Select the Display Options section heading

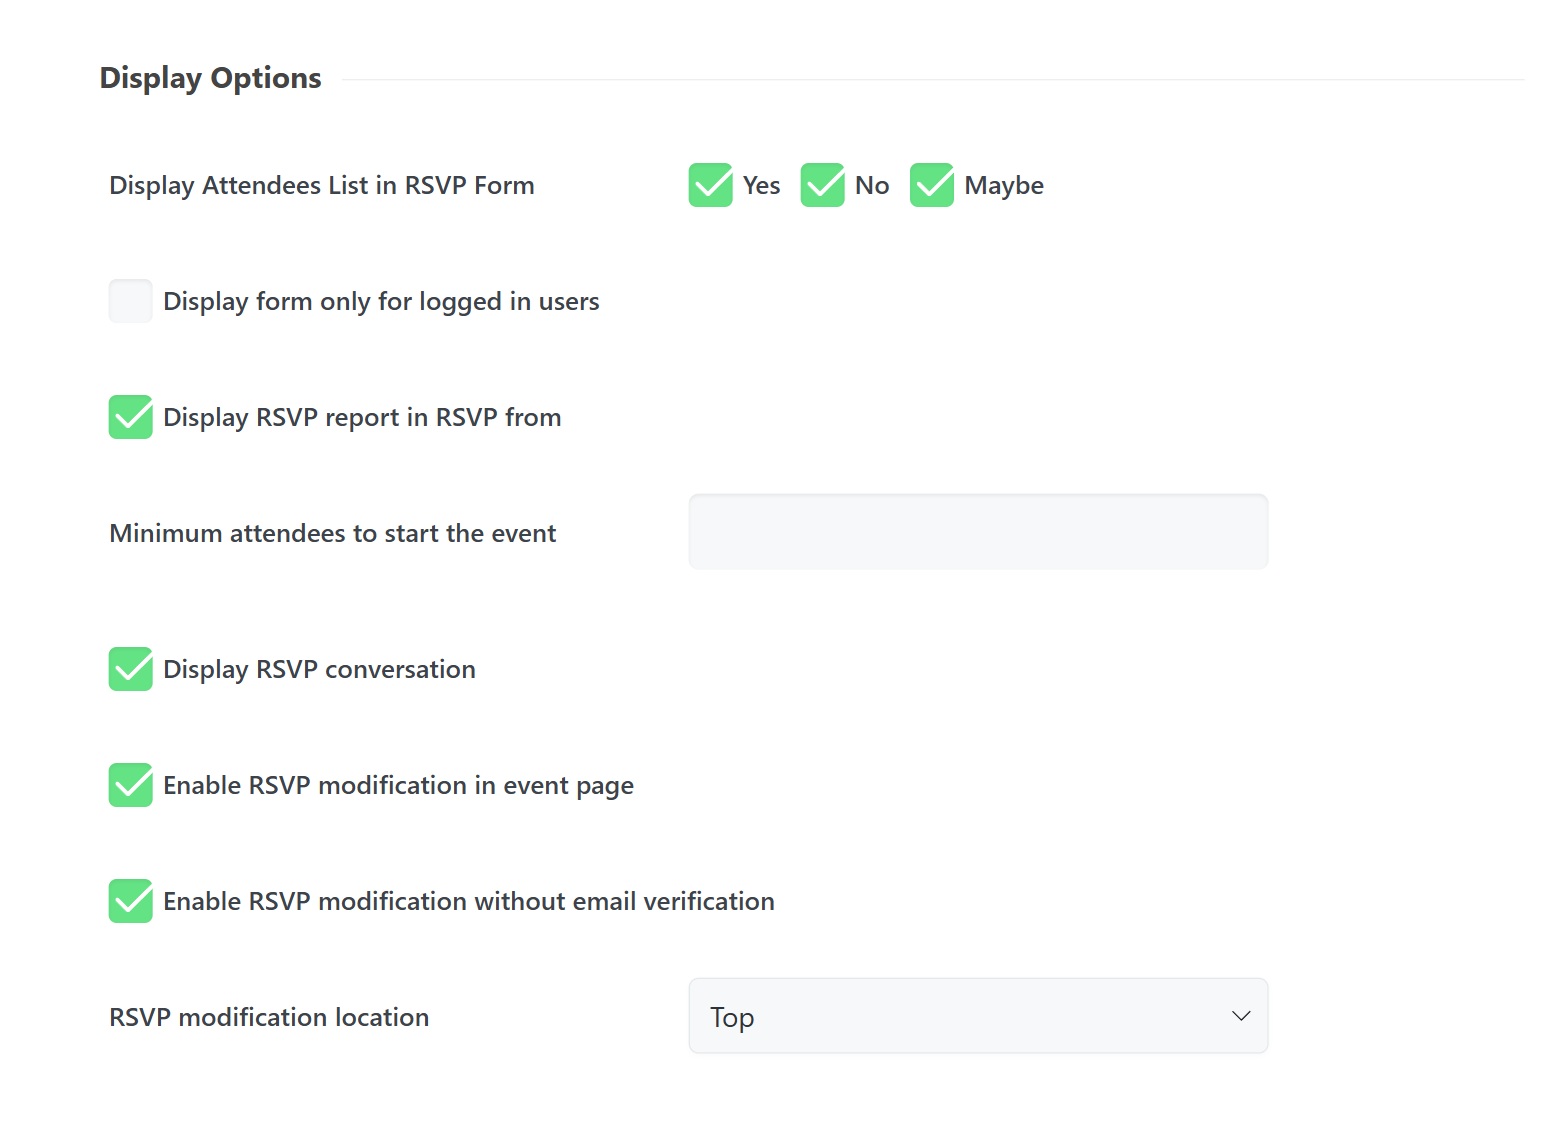[x=210, y=78]
